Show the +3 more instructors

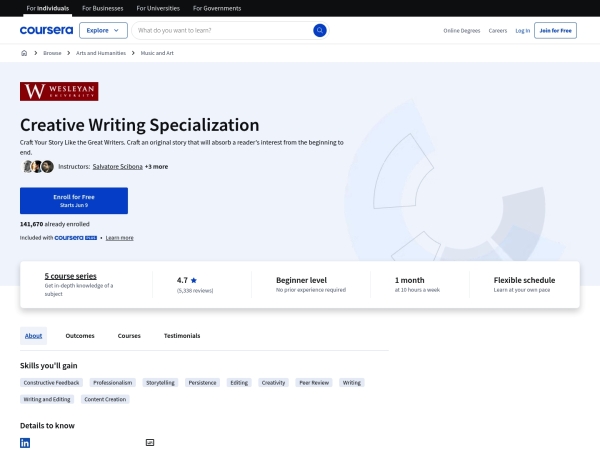click(x=156, y=166)
